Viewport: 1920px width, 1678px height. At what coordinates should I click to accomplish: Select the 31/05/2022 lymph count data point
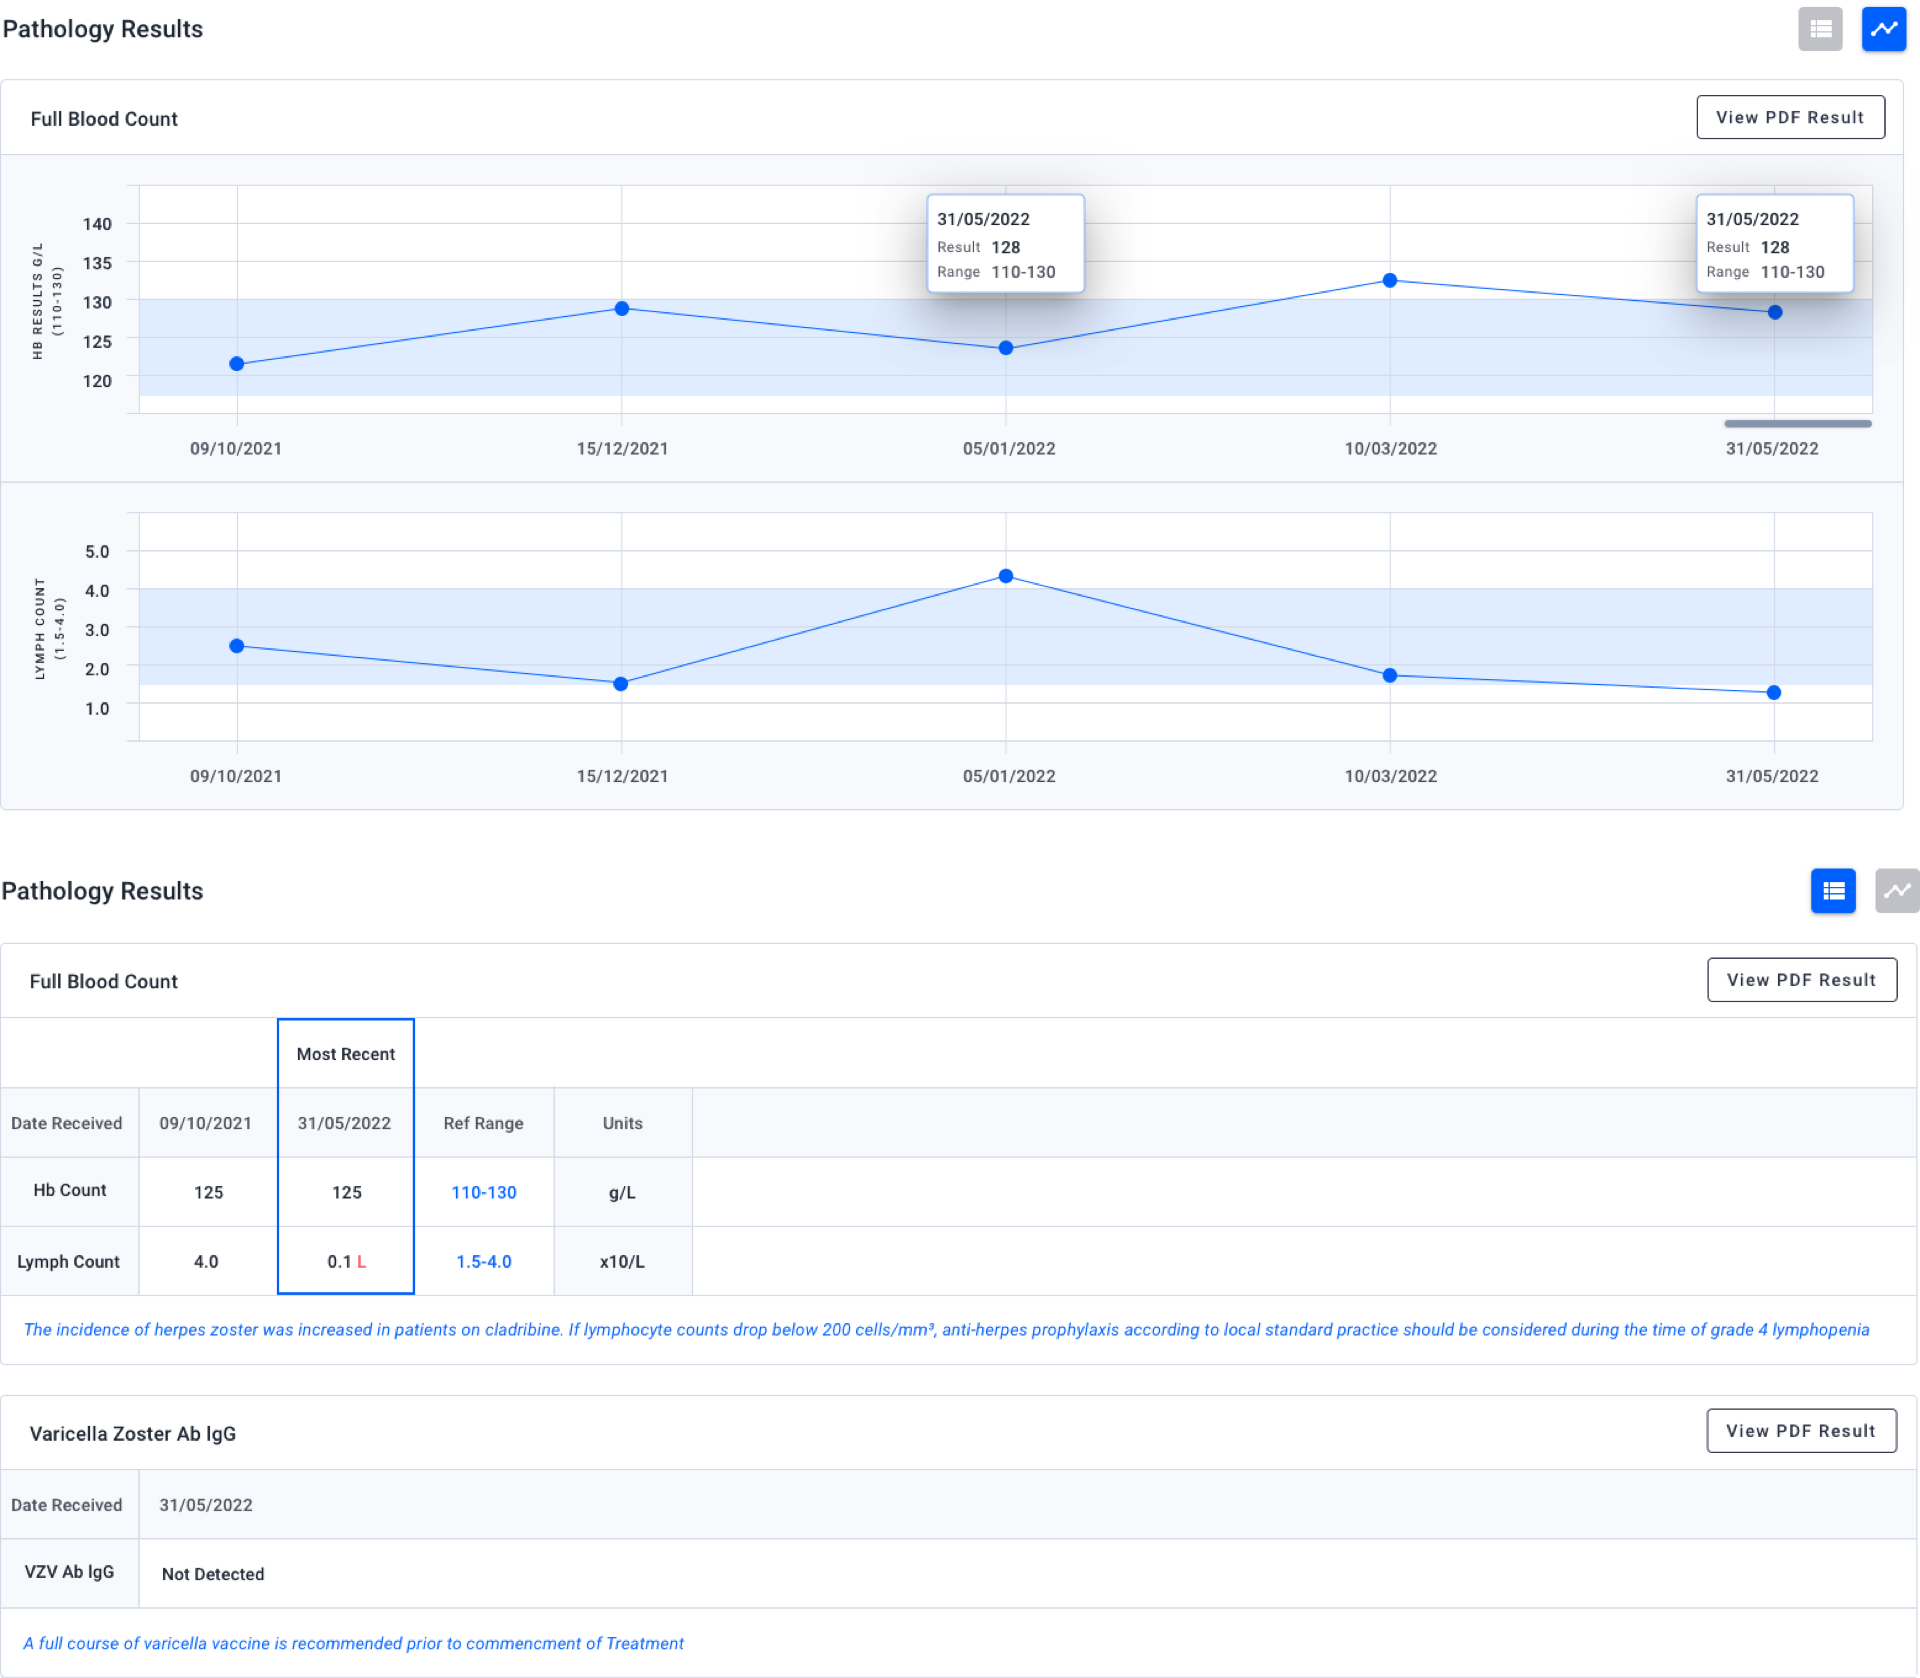tap(1774, 693)
